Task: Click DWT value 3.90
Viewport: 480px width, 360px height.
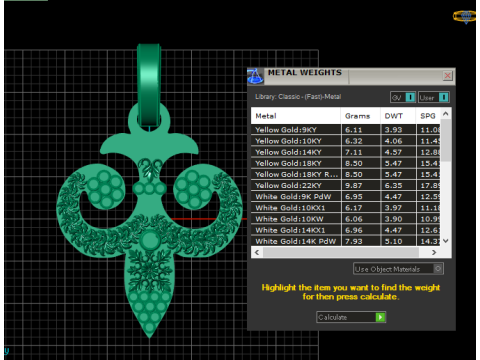Action: click(393, 219)
